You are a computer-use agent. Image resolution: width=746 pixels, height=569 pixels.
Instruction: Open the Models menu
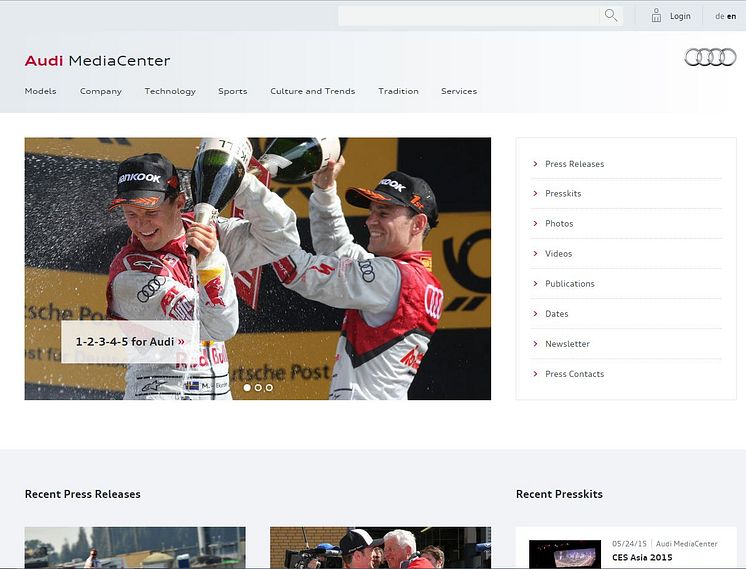click(x=40, y=91)
